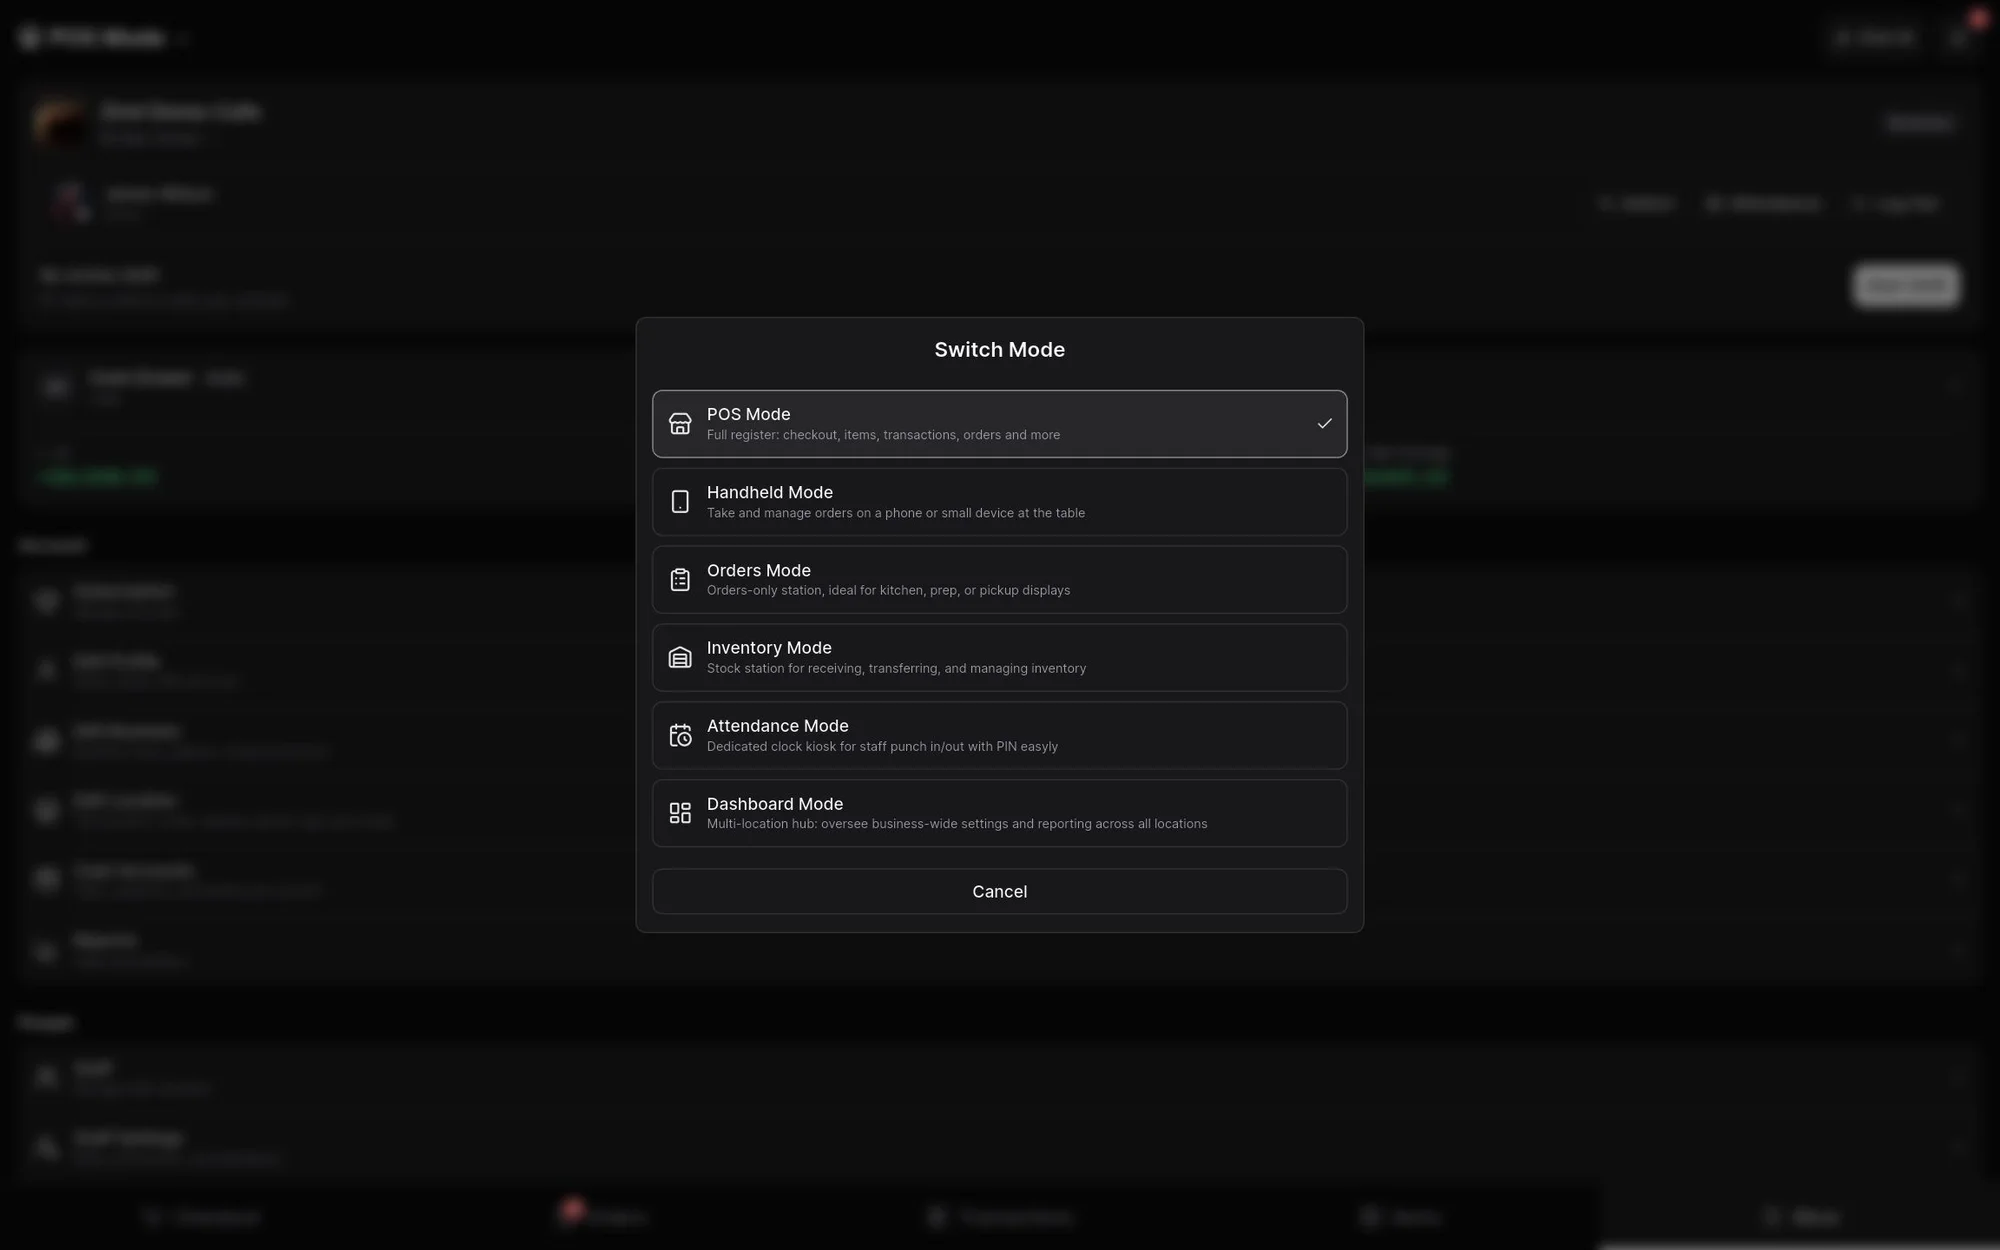Click the Inventory Mode warehouse icon

pos(680,658)
